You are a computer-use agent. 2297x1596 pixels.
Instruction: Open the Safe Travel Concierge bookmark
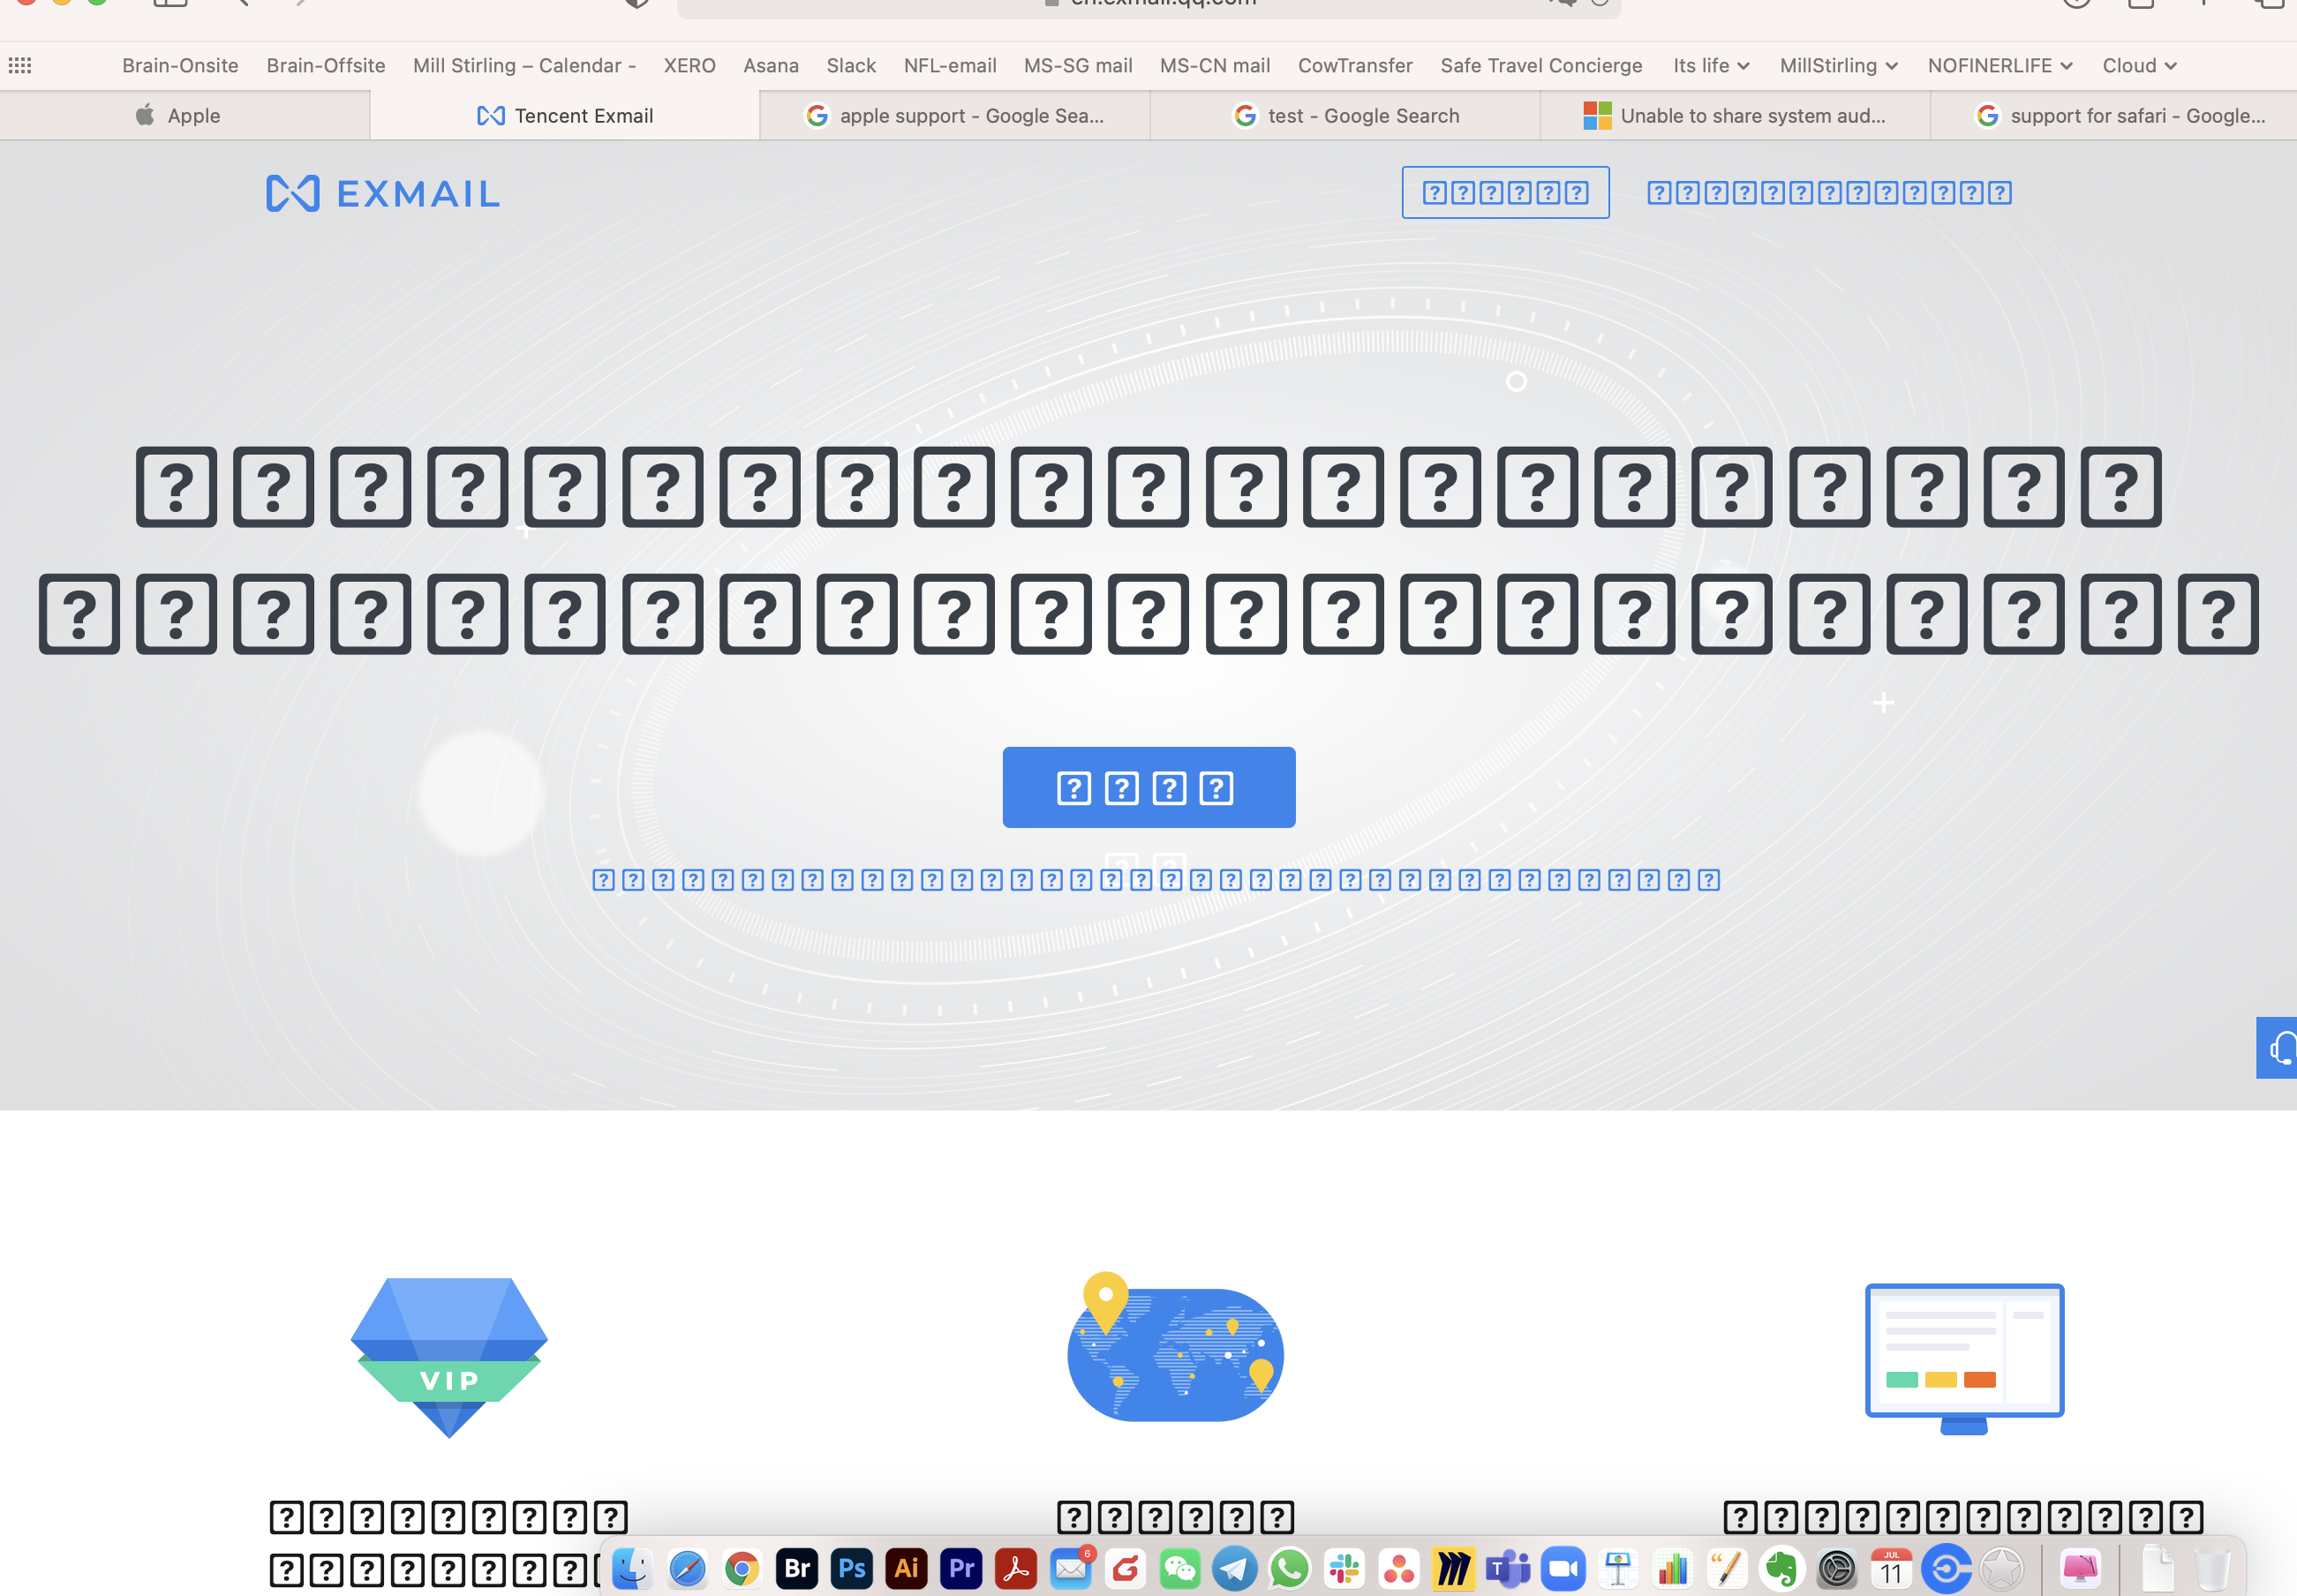pyautogui.click(x=1541, y=66)
